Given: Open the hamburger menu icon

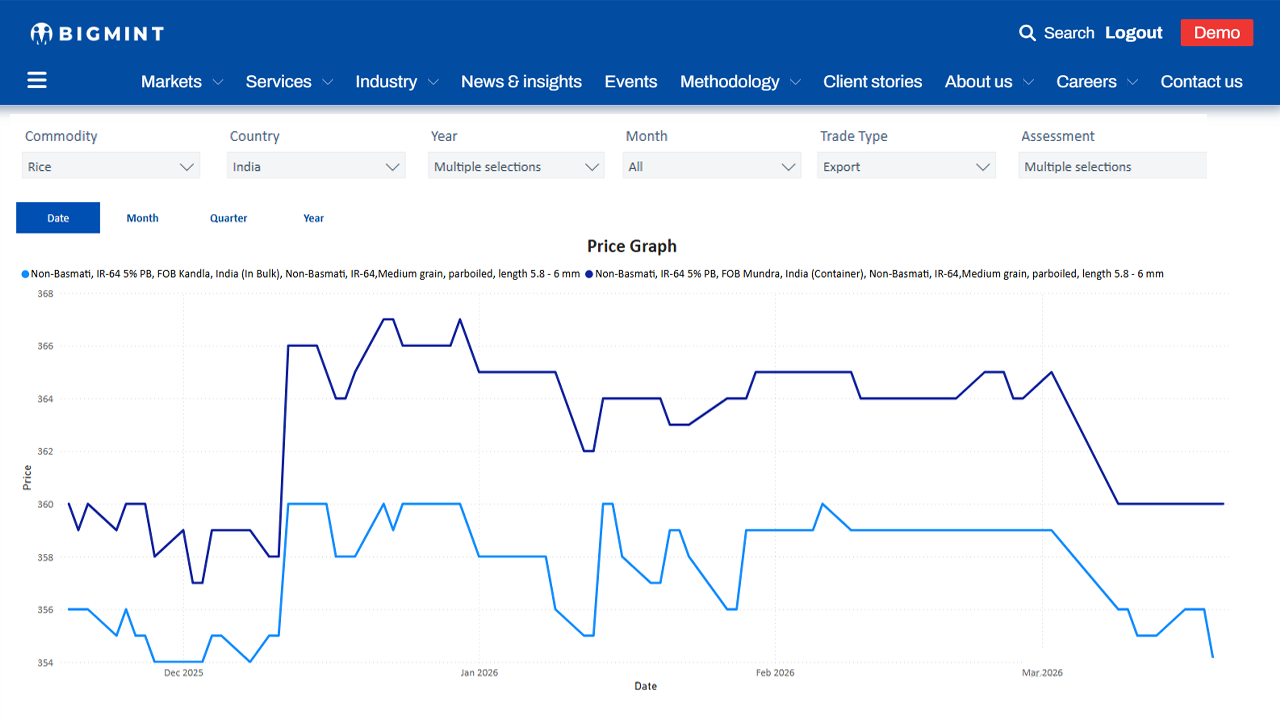Looking at the screenshot, I should point(37,81).
